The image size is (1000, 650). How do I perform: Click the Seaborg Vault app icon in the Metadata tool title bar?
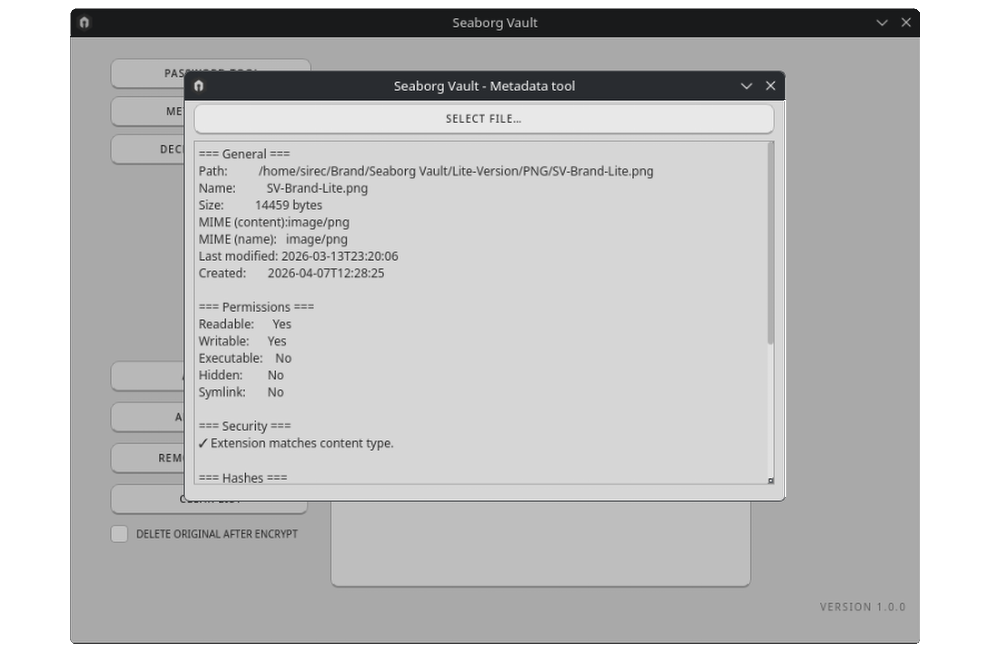198,86
